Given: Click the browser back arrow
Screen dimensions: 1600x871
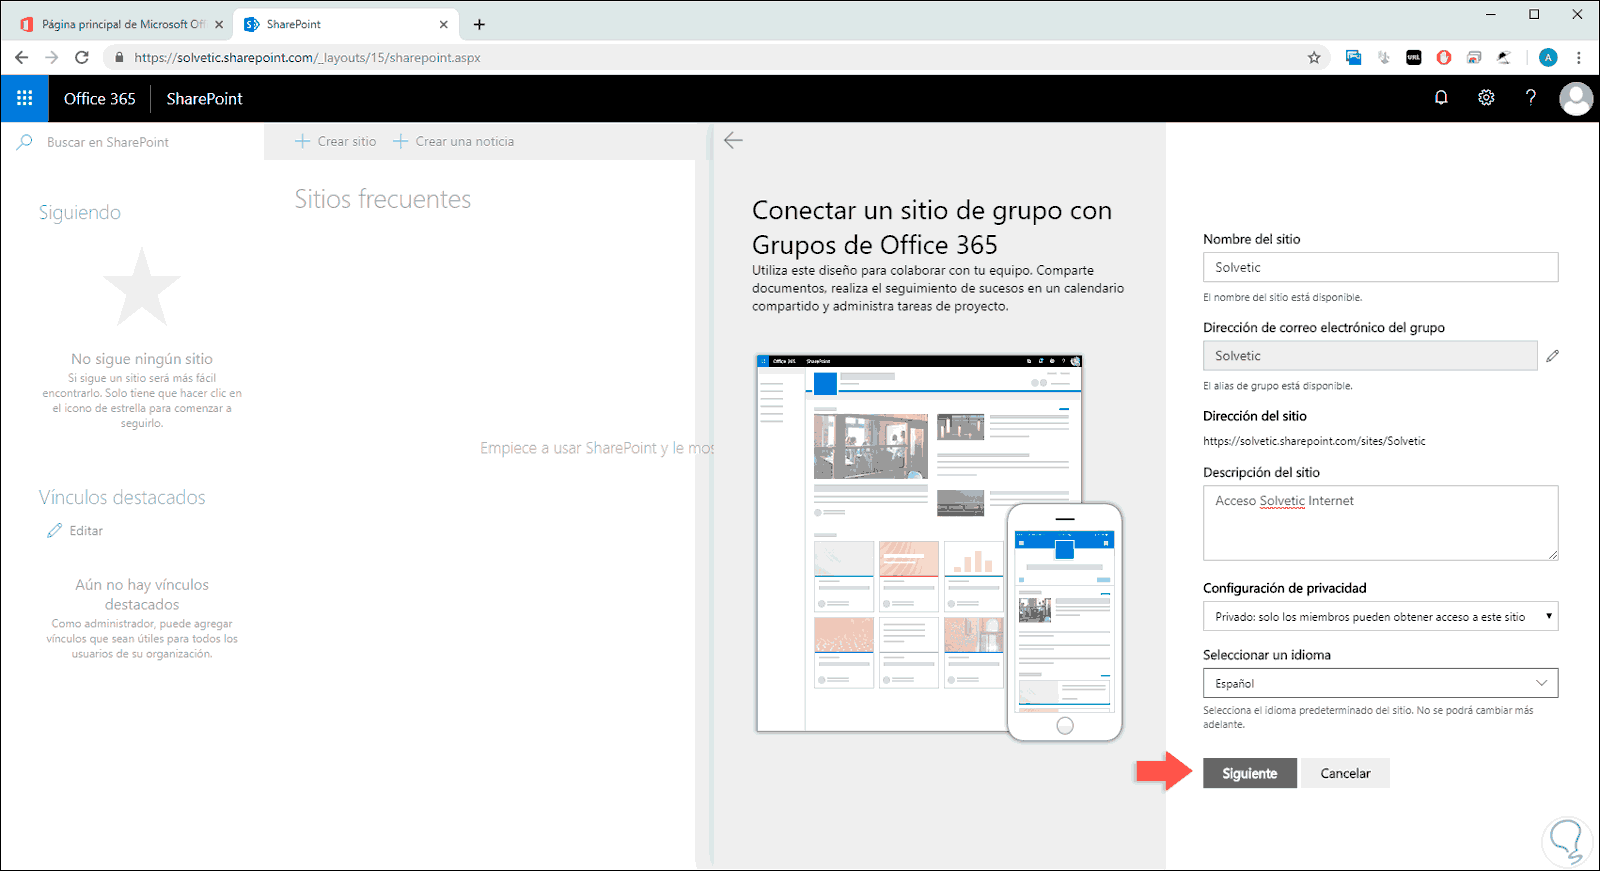Looking at the screenshot, I should click(x=21, y=58).
